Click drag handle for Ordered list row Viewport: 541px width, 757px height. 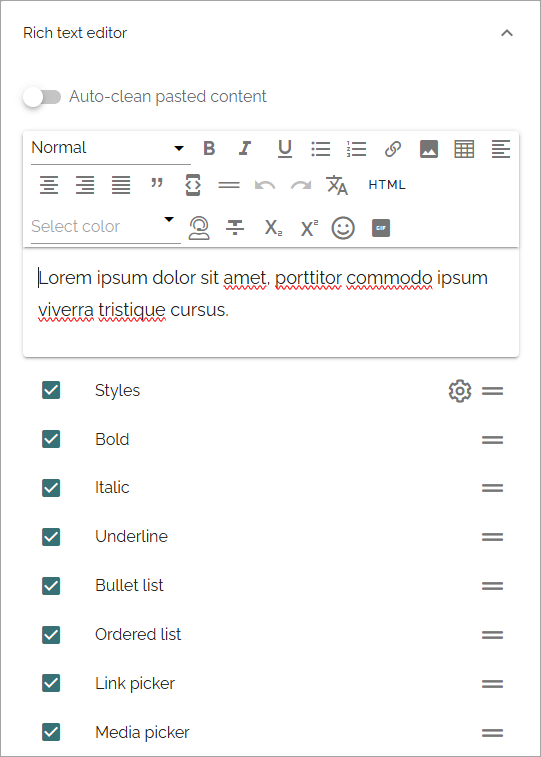pyautogui.click(x=492, y=635)
